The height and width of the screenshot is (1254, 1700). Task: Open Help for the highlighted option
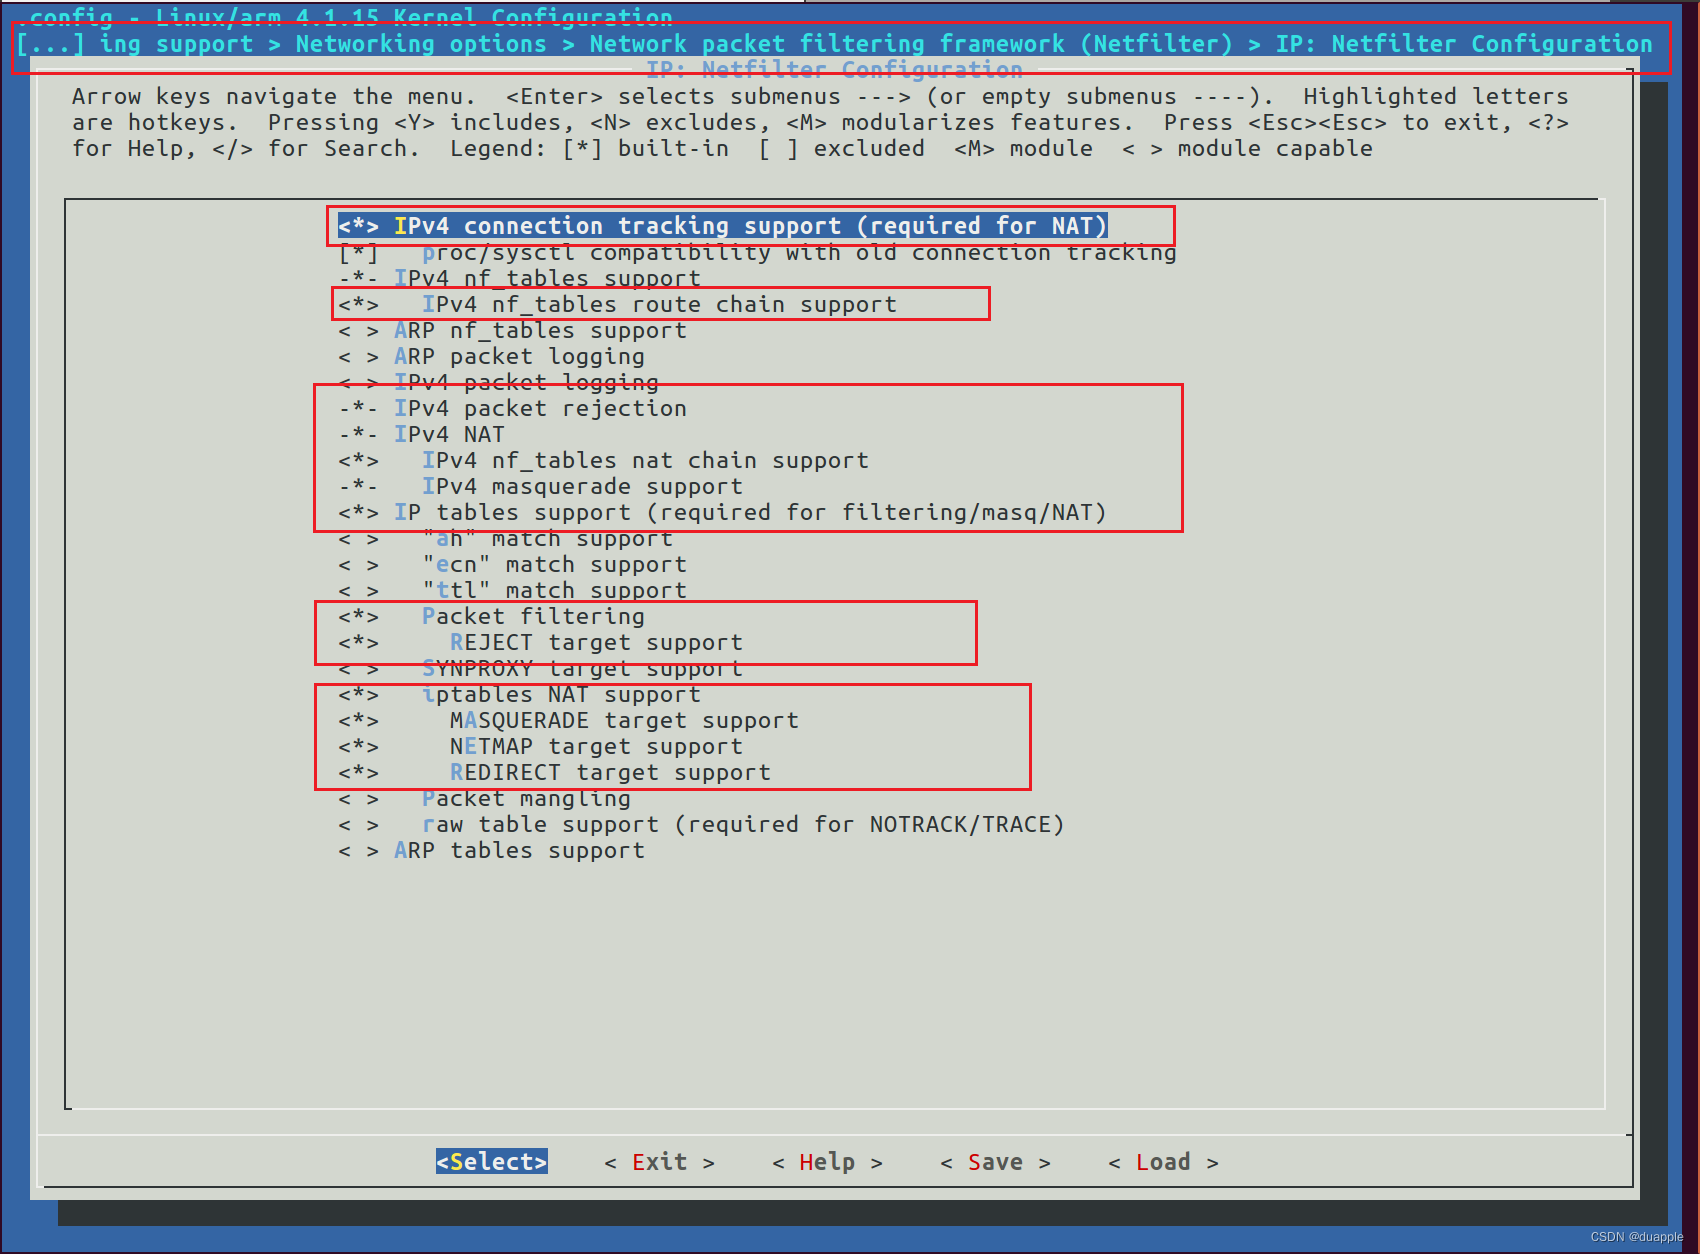point(827,1161)
